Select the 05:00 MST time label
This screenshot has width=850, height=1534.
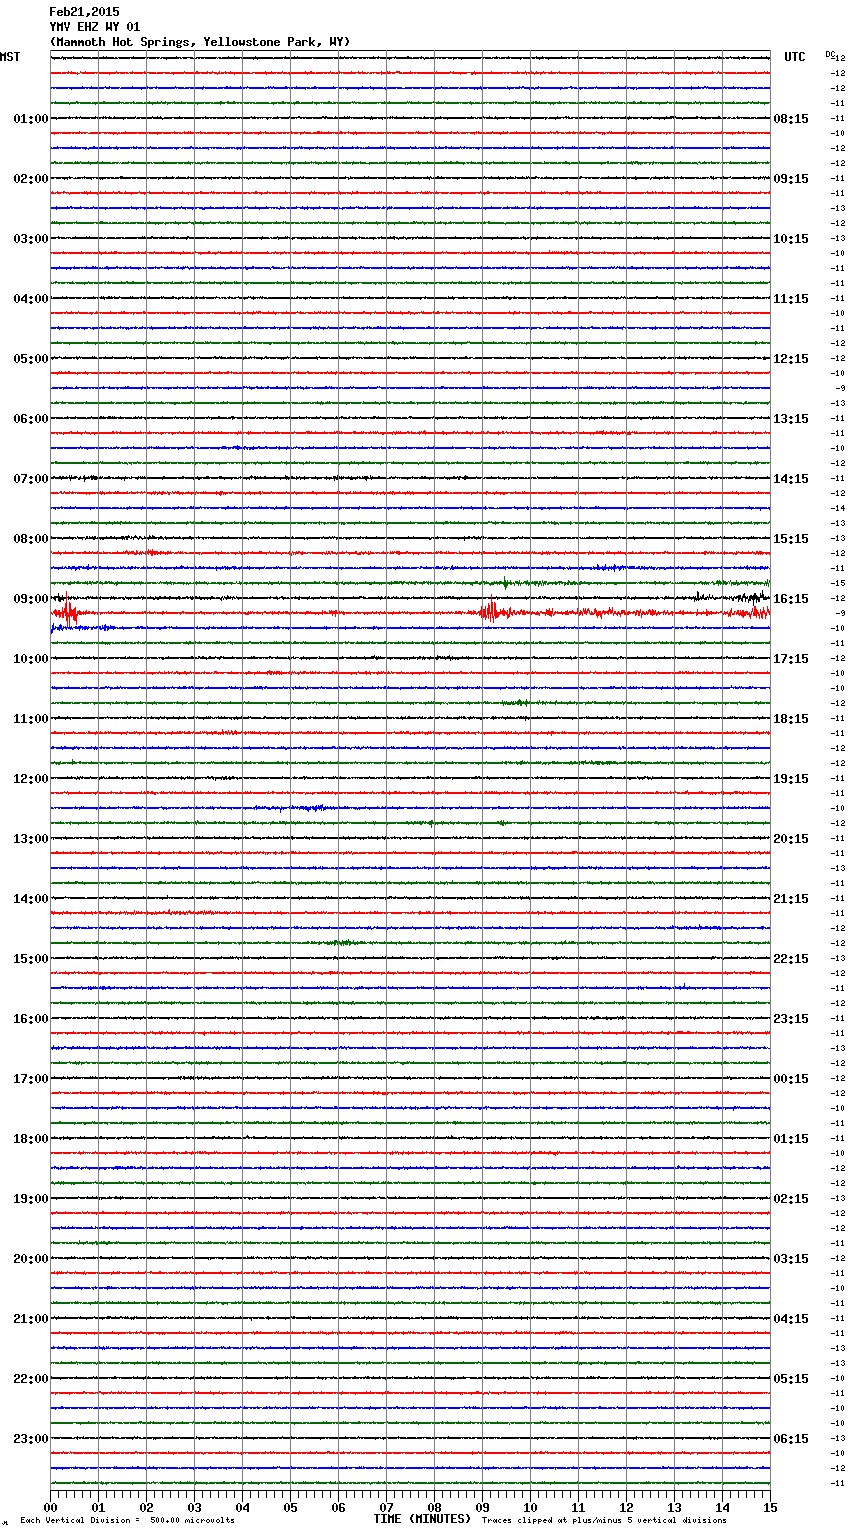(31, 359)
